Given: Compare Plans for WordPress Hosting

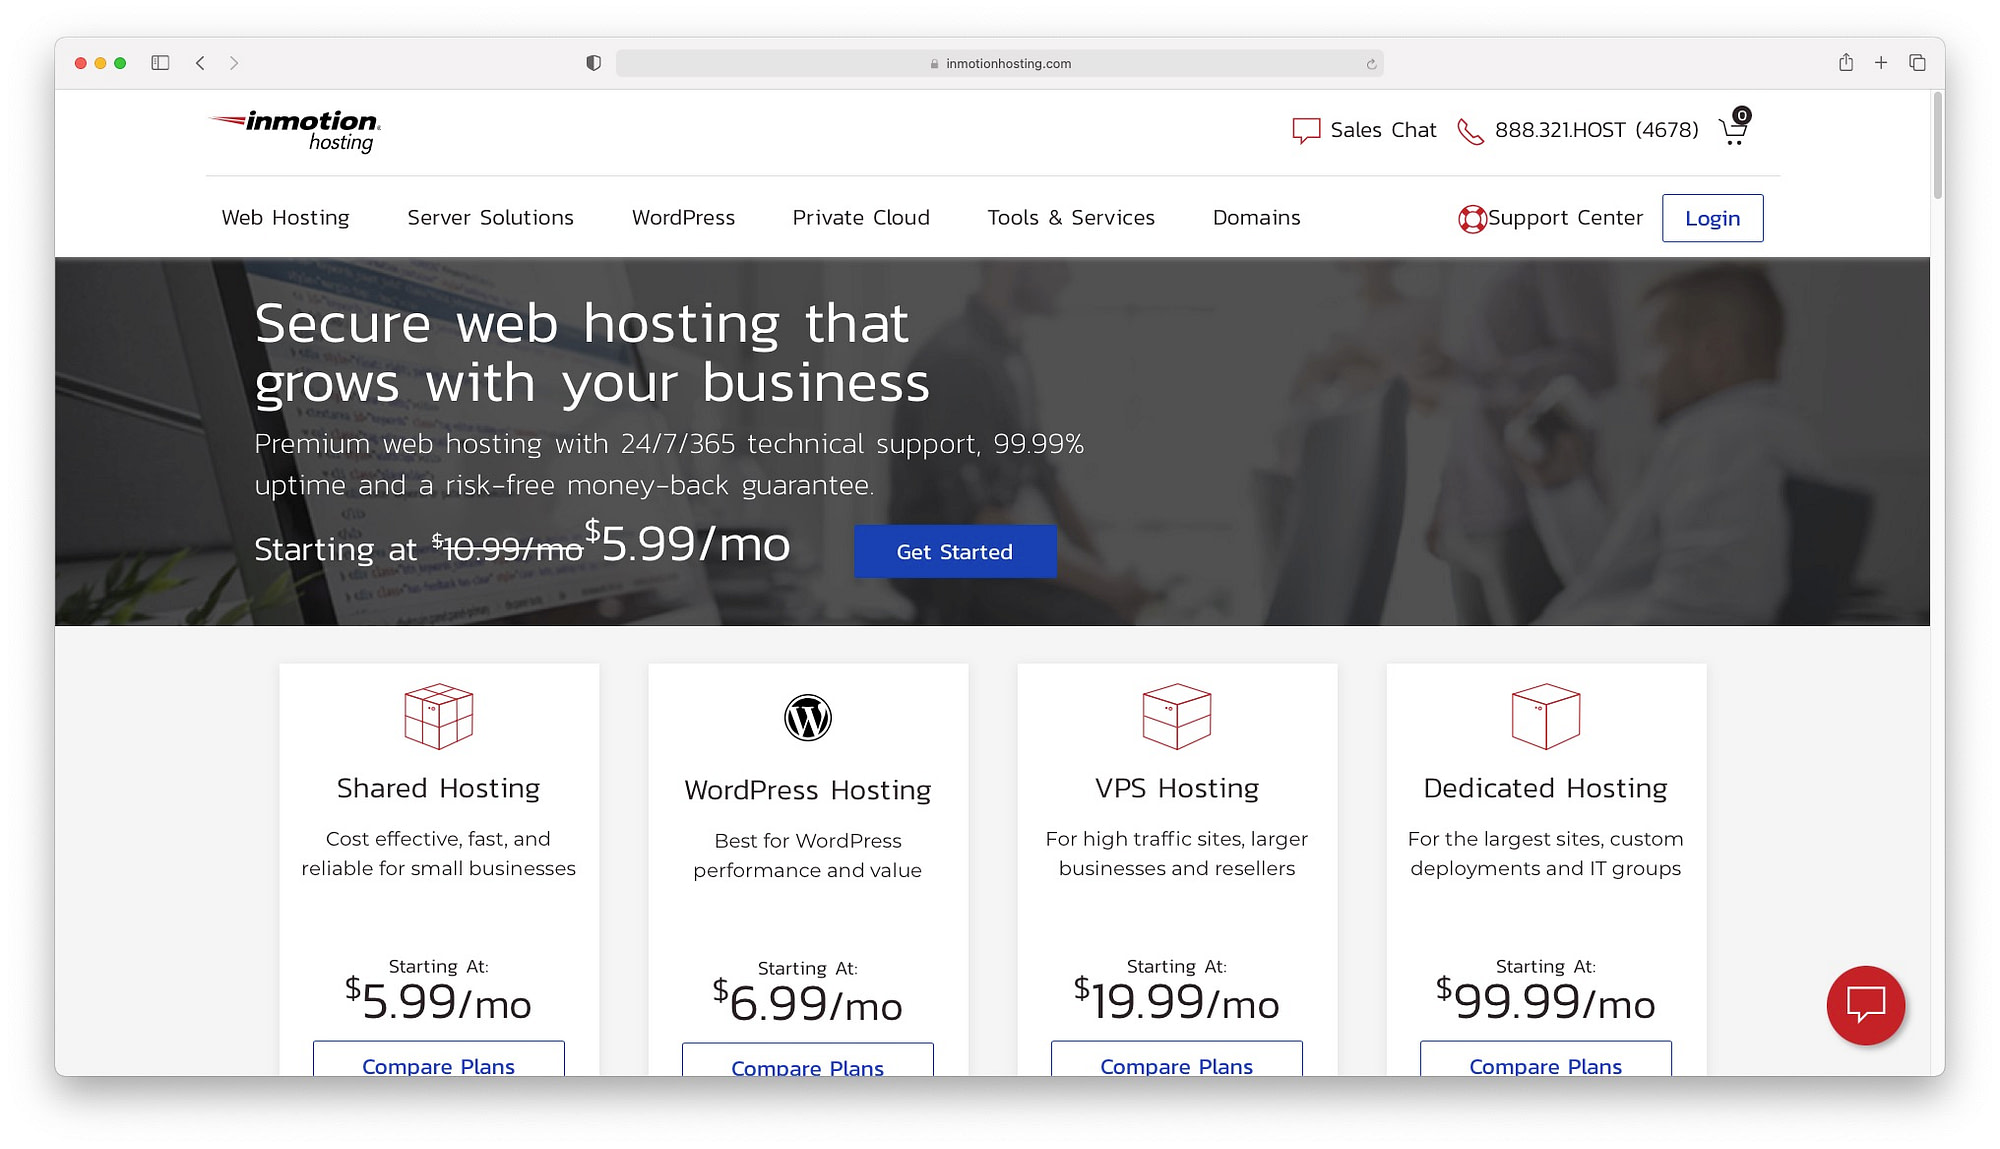Looking at the screenshot, I should tap(808, 1060).
